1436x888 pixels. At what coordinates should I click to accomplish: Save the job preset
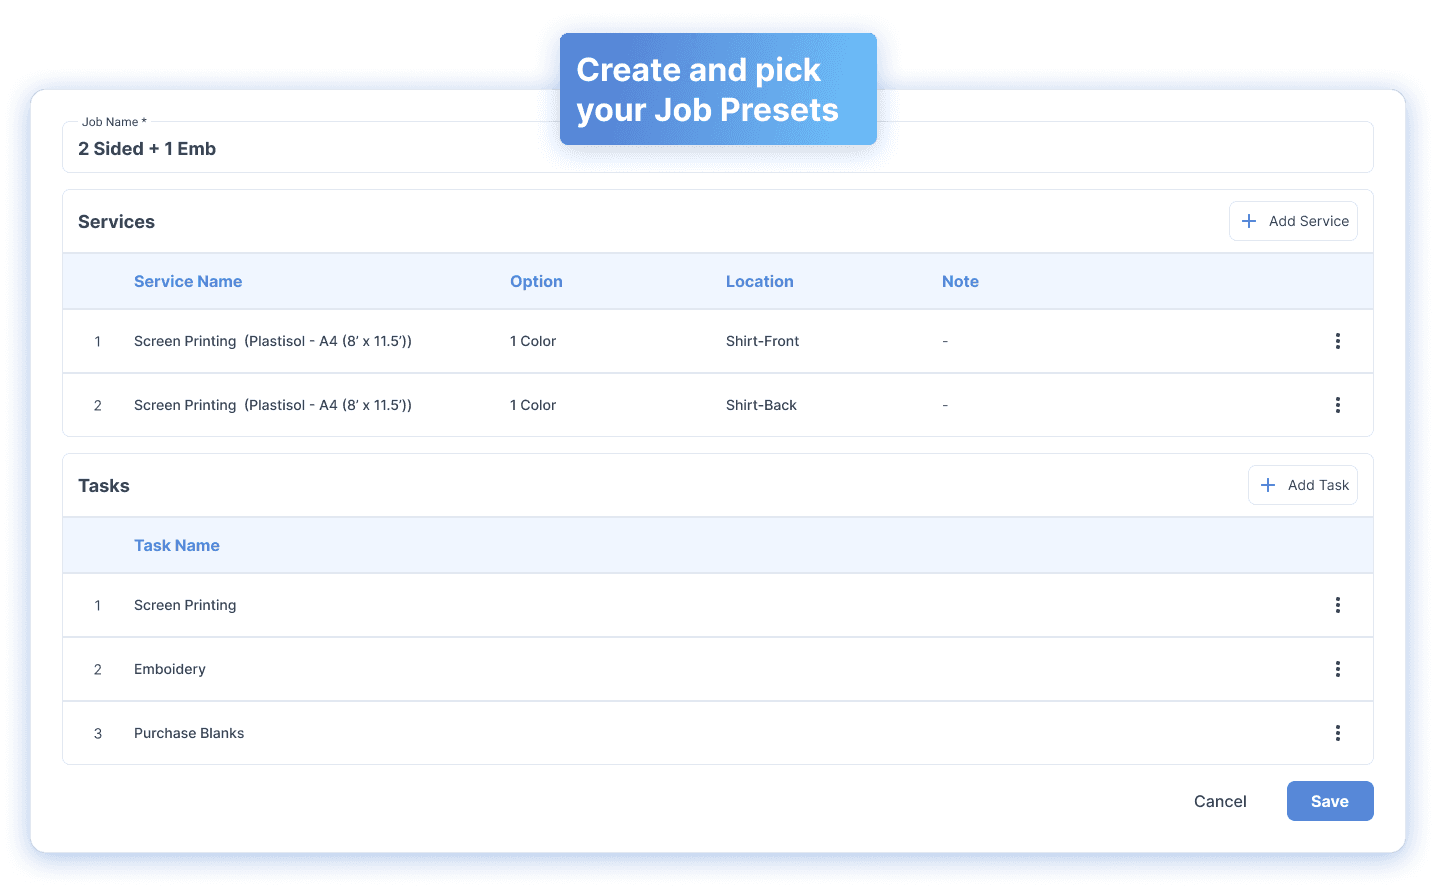pos(1329,801)
